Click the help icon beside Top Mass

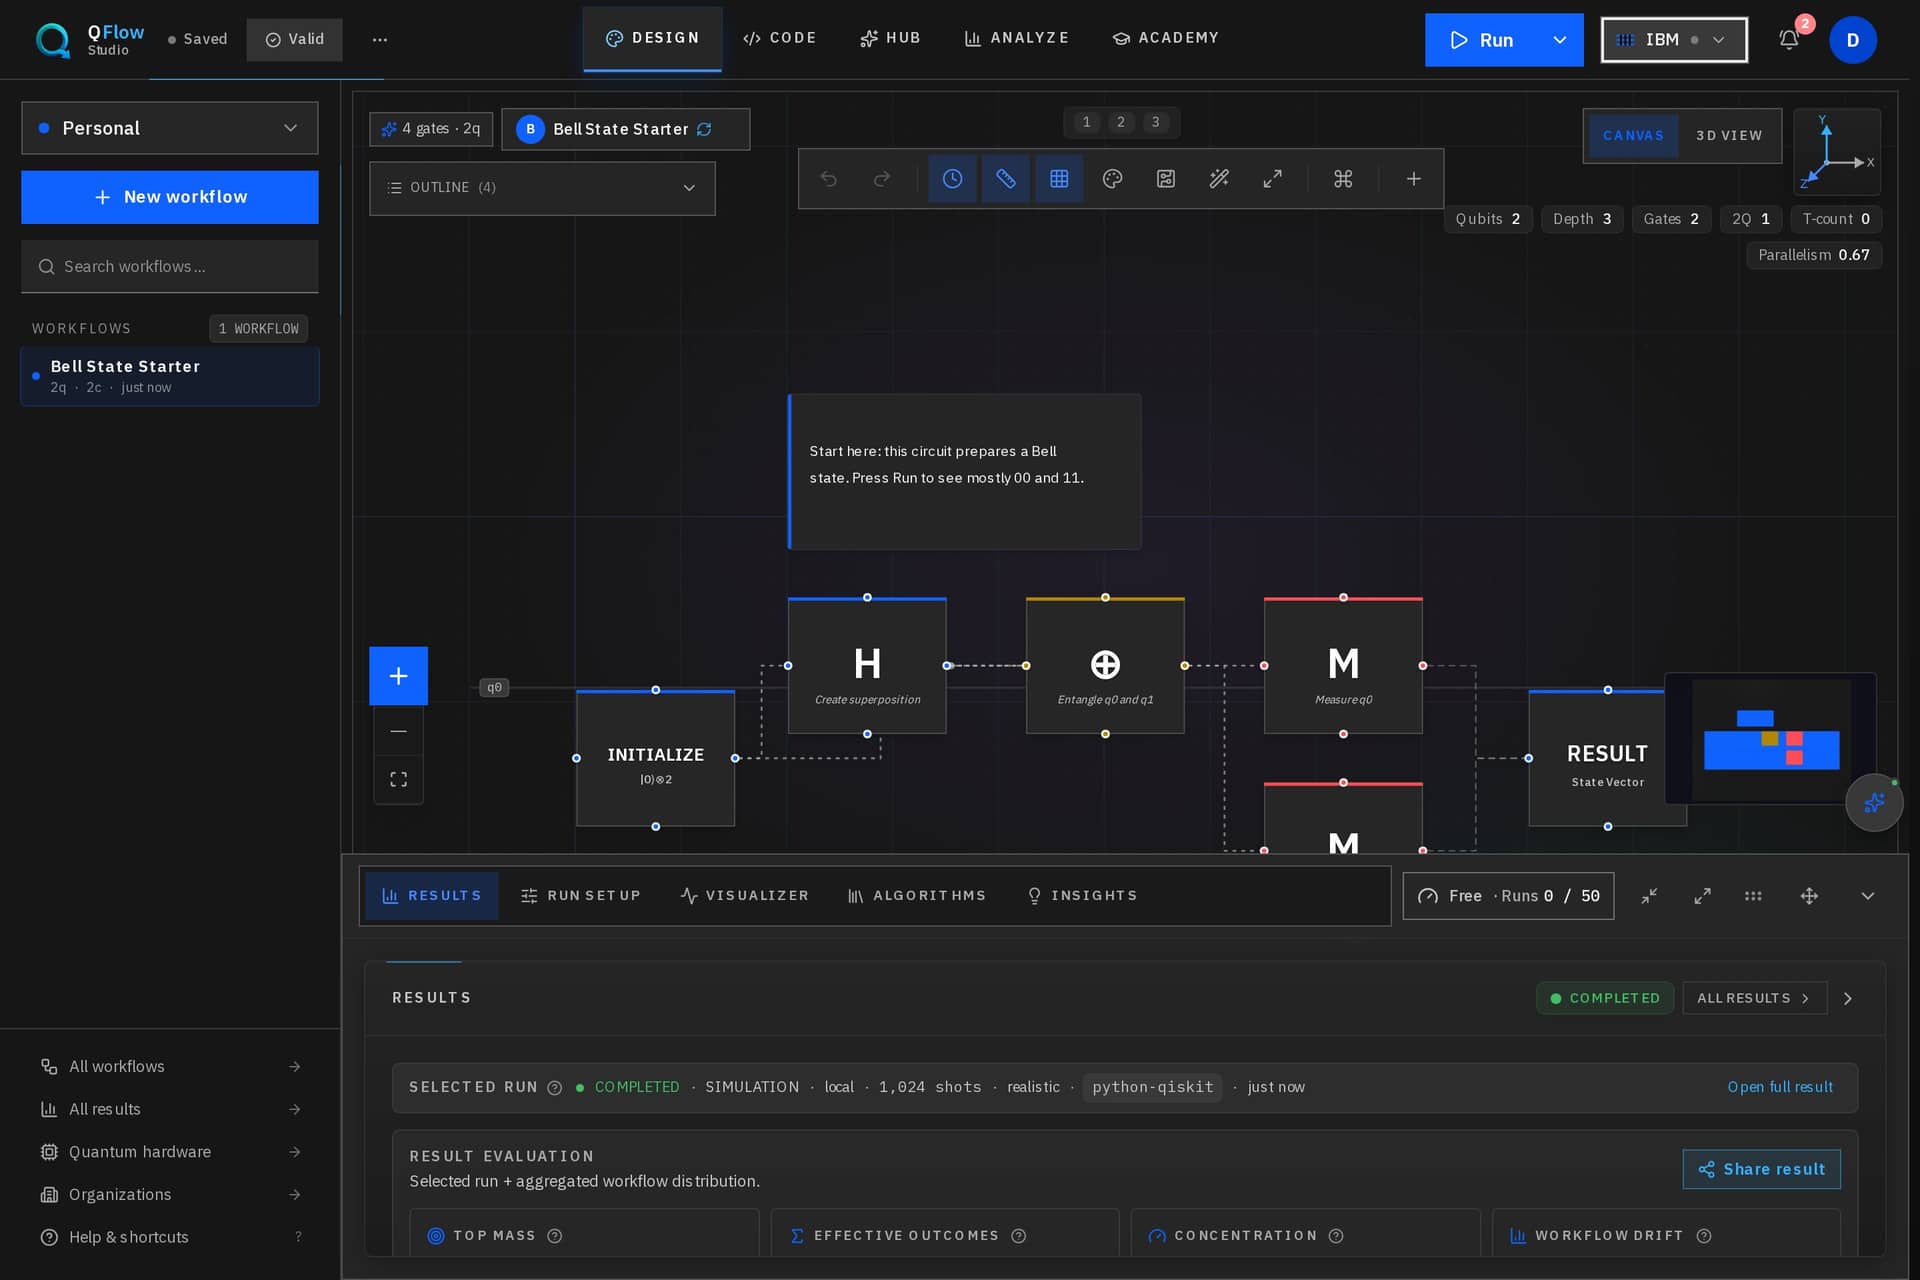point(554,1236)
